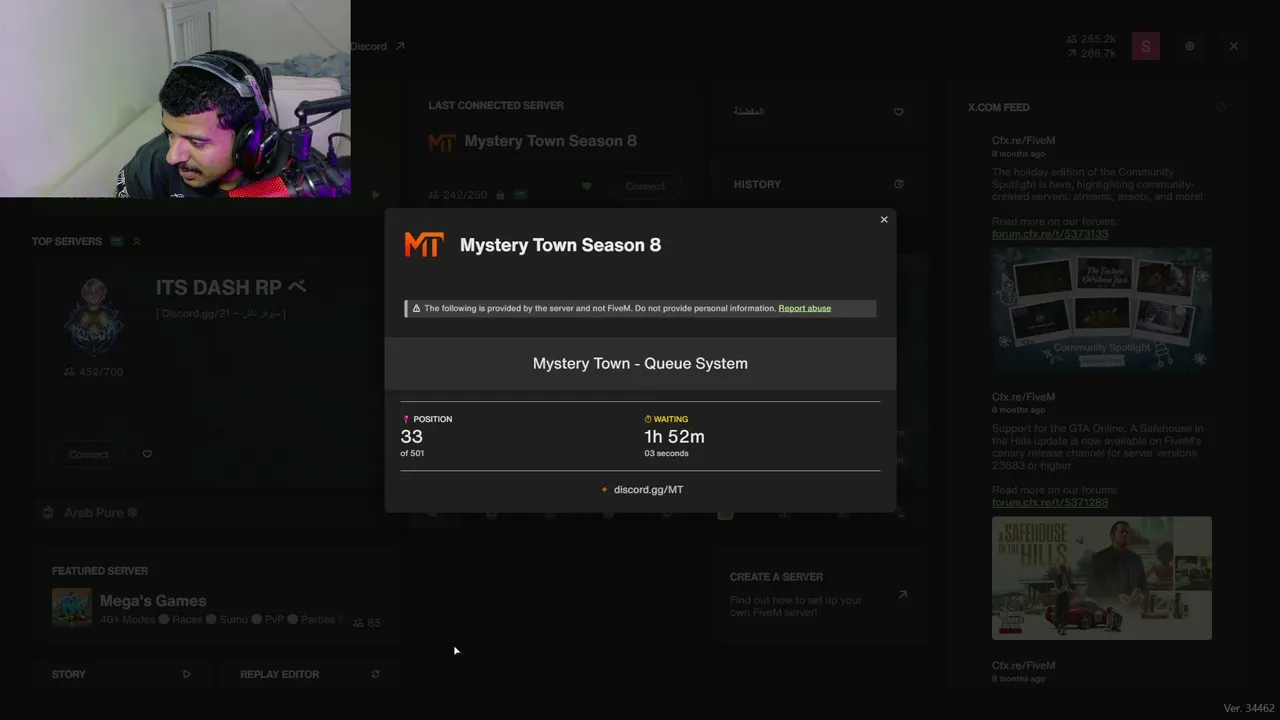Click the play icon next to Story
This screenshot has height=720, width=1280.
click(x=186, y=674)
